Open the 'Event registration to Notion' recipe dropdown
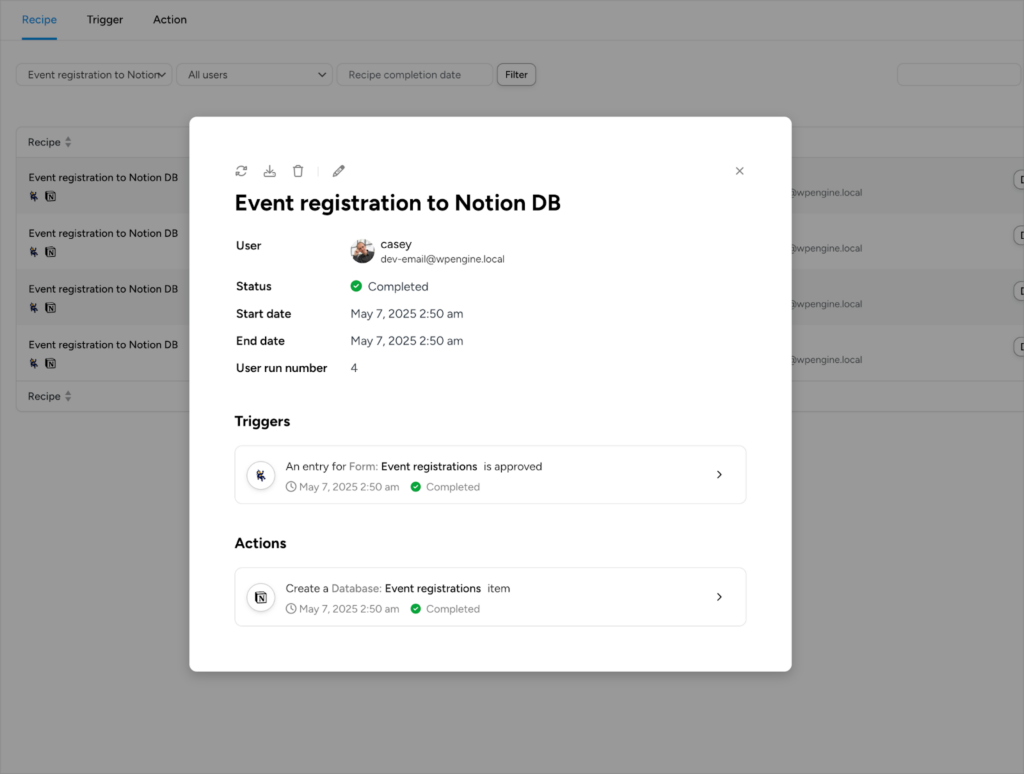The image size is (1024, 774). click(x=94, y=75)
